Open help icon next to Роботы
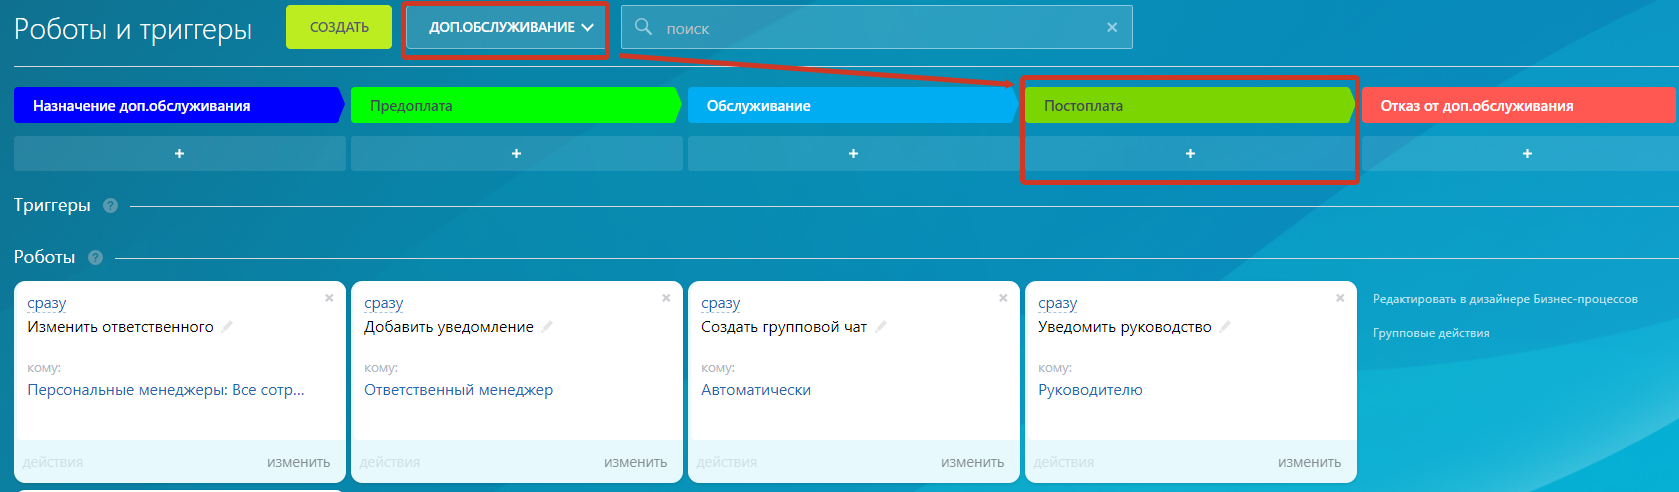Viewport: 1679px width, 492px height. point(95,257)
